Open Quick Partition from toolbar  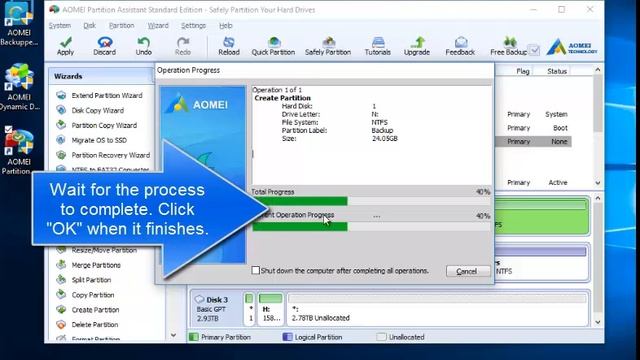[x=273, y=46]
